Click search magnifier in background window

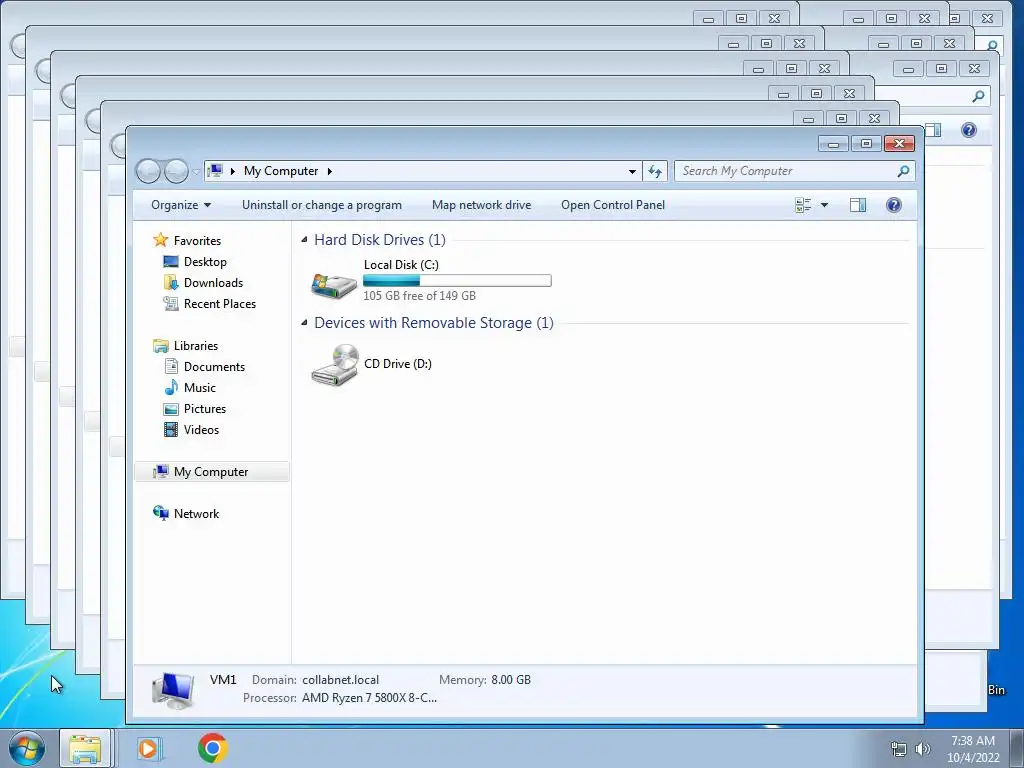coord(978,97)
